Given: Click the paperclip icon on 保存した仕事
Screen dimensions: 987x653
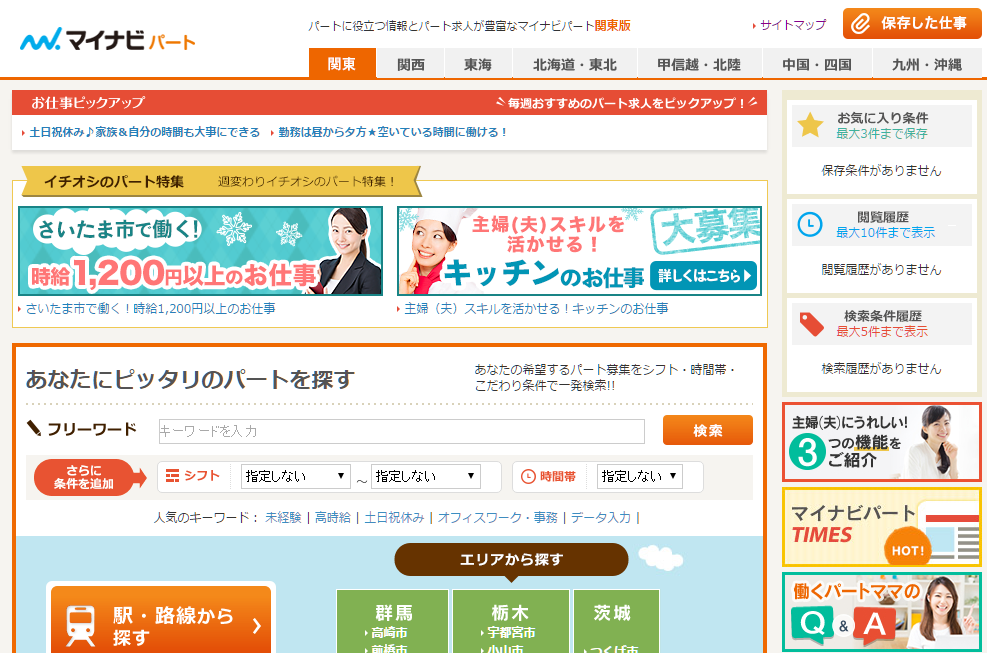Looking at the screenshot, I should pos(860,24).
